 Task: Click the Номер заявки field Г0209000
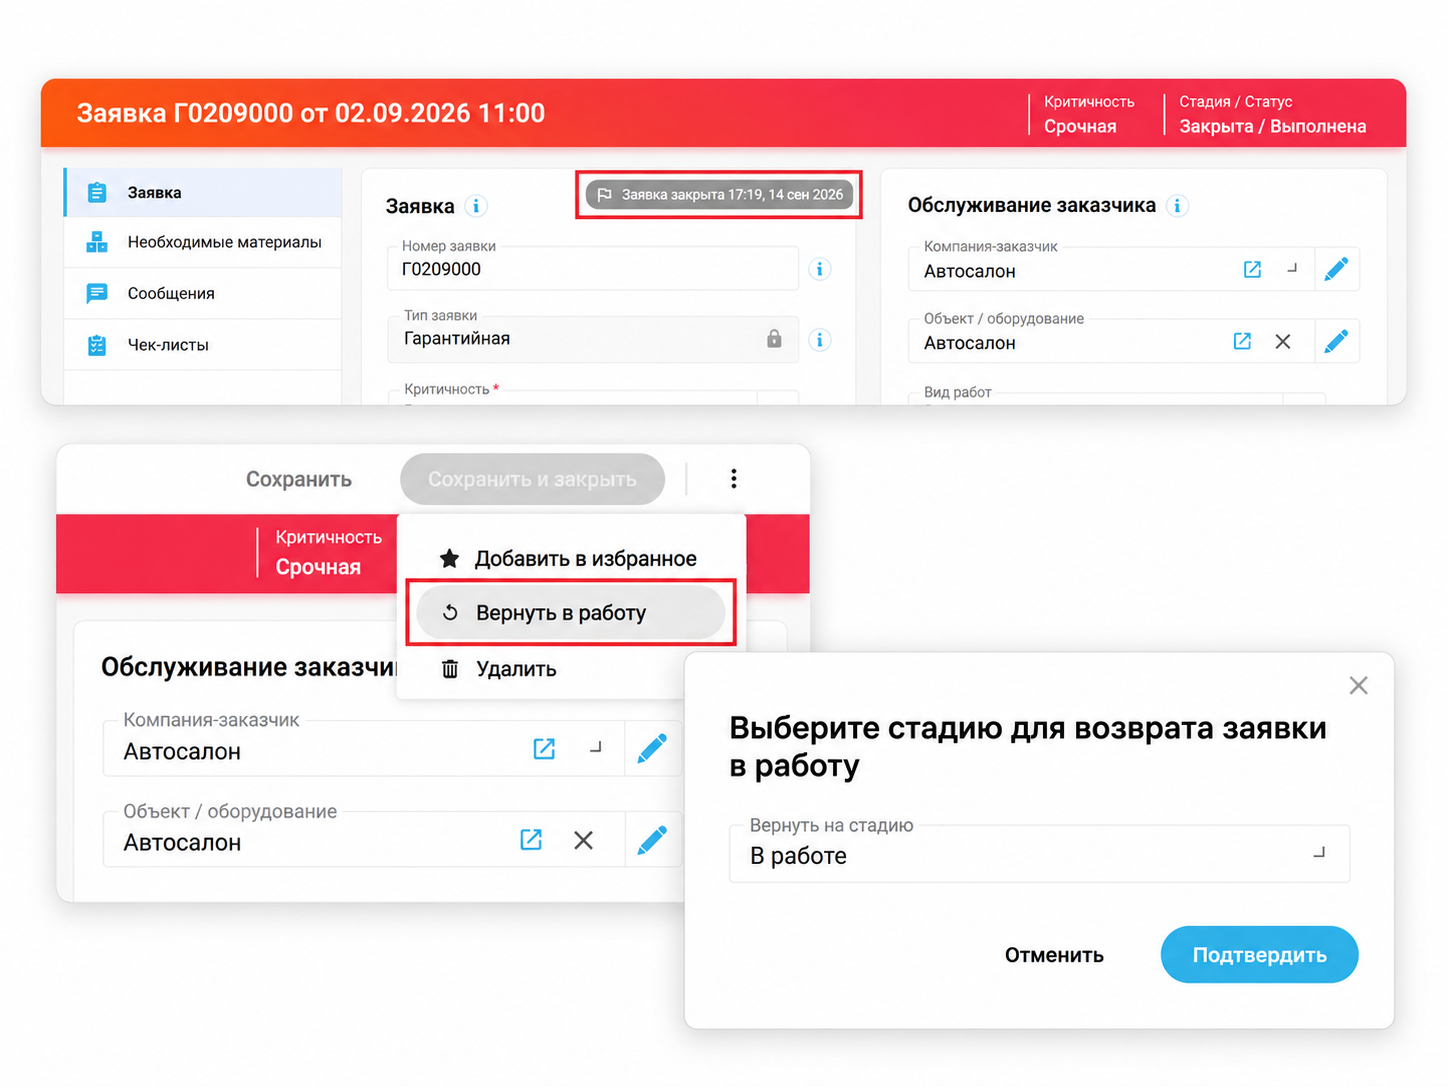(x=593, y=269)
